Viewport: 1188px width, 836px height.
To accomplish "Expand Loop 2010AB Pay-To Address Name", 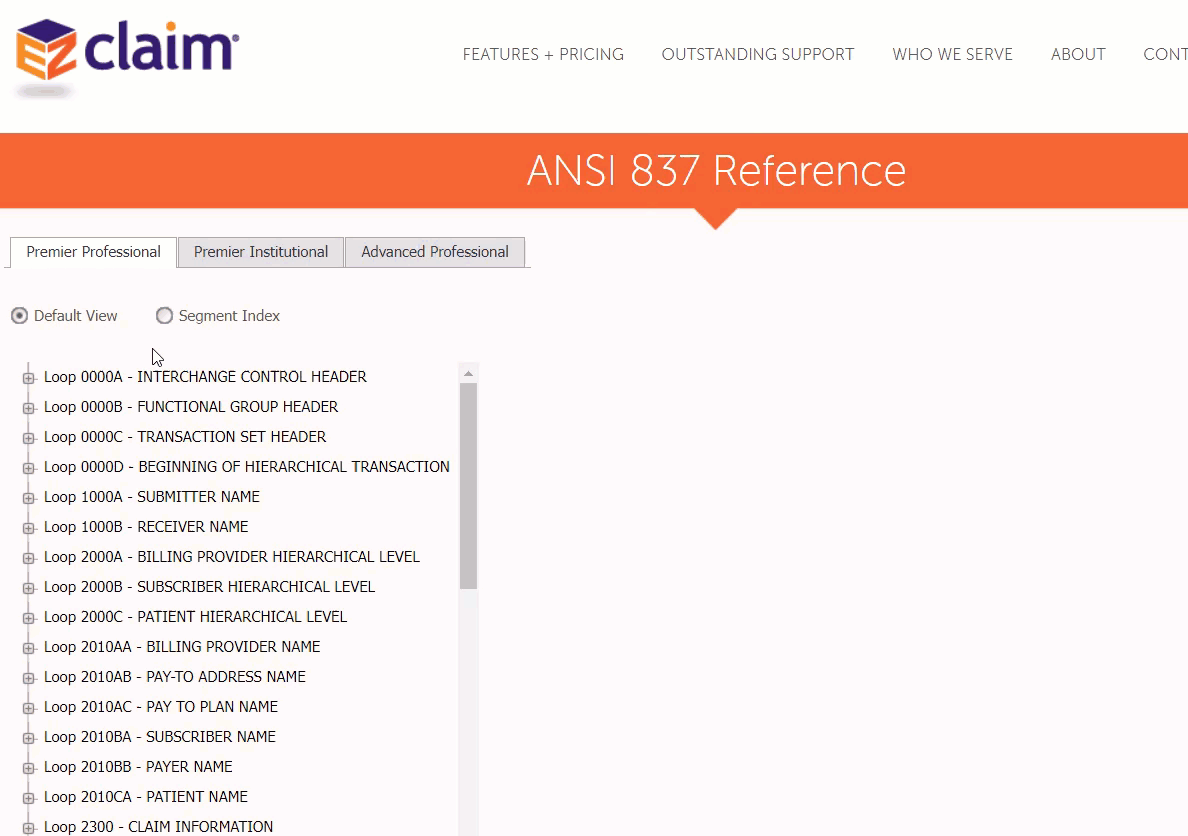I will point(29,678).
